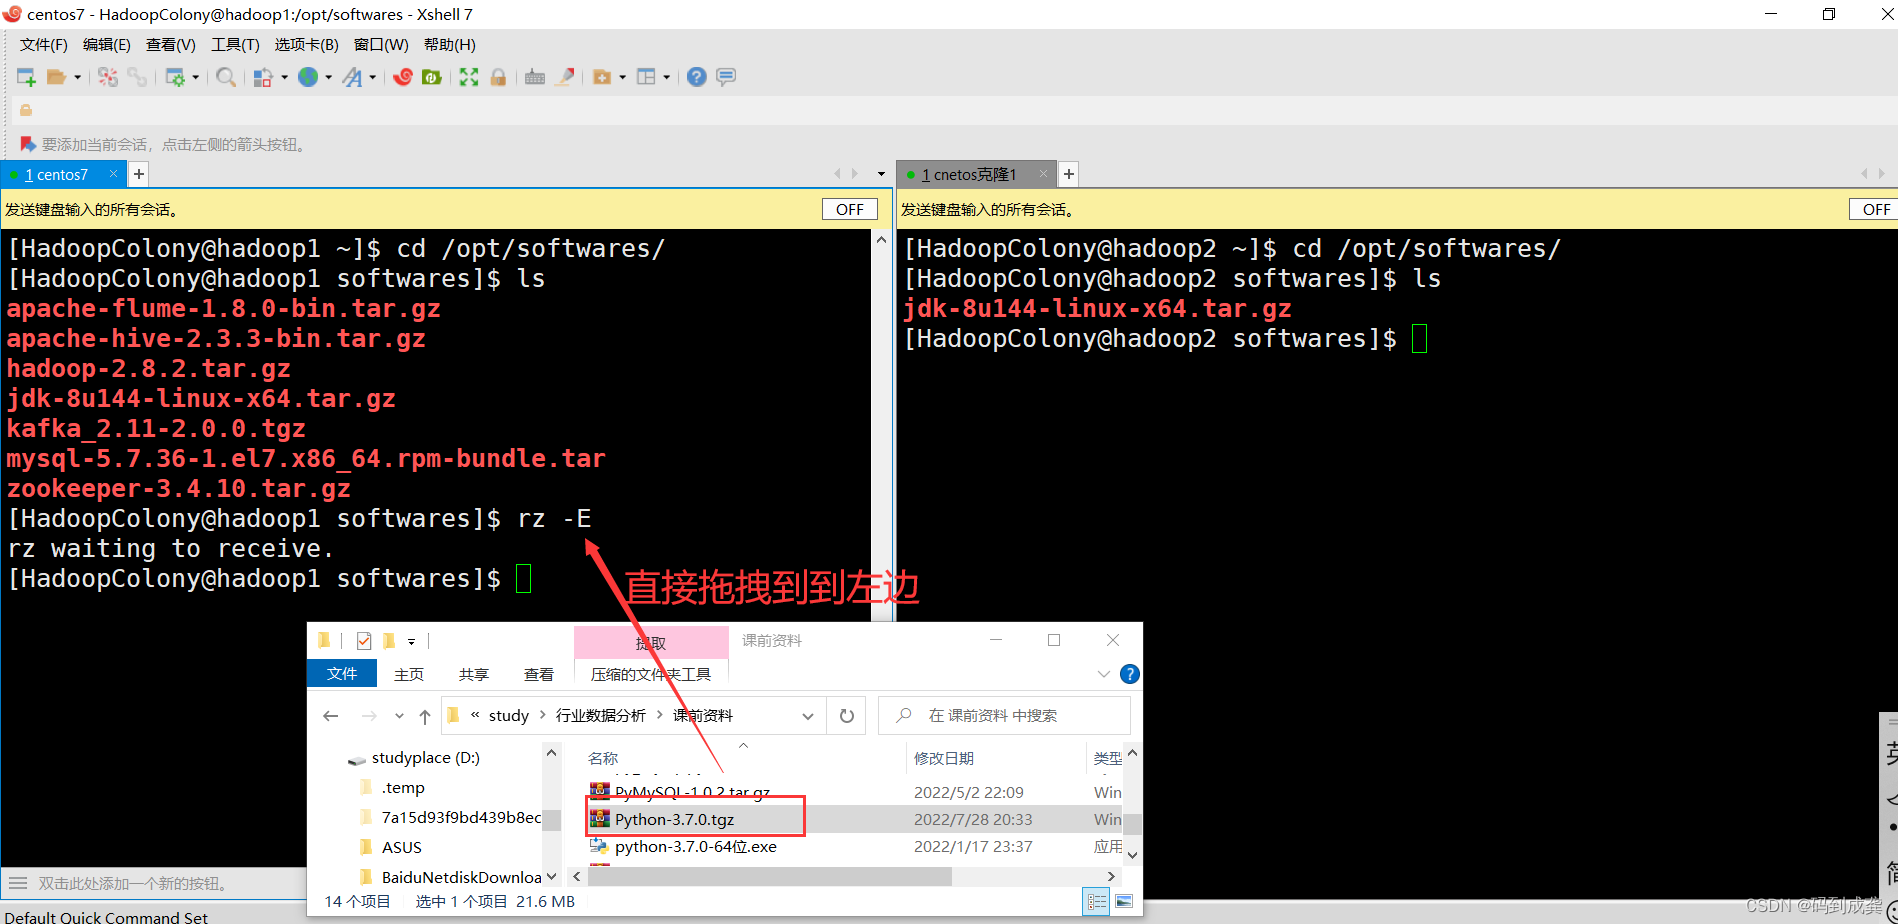1898x924 pixels.
Task: Expand the dropdown beside the globe icon
Action: [x=327, y=77]
